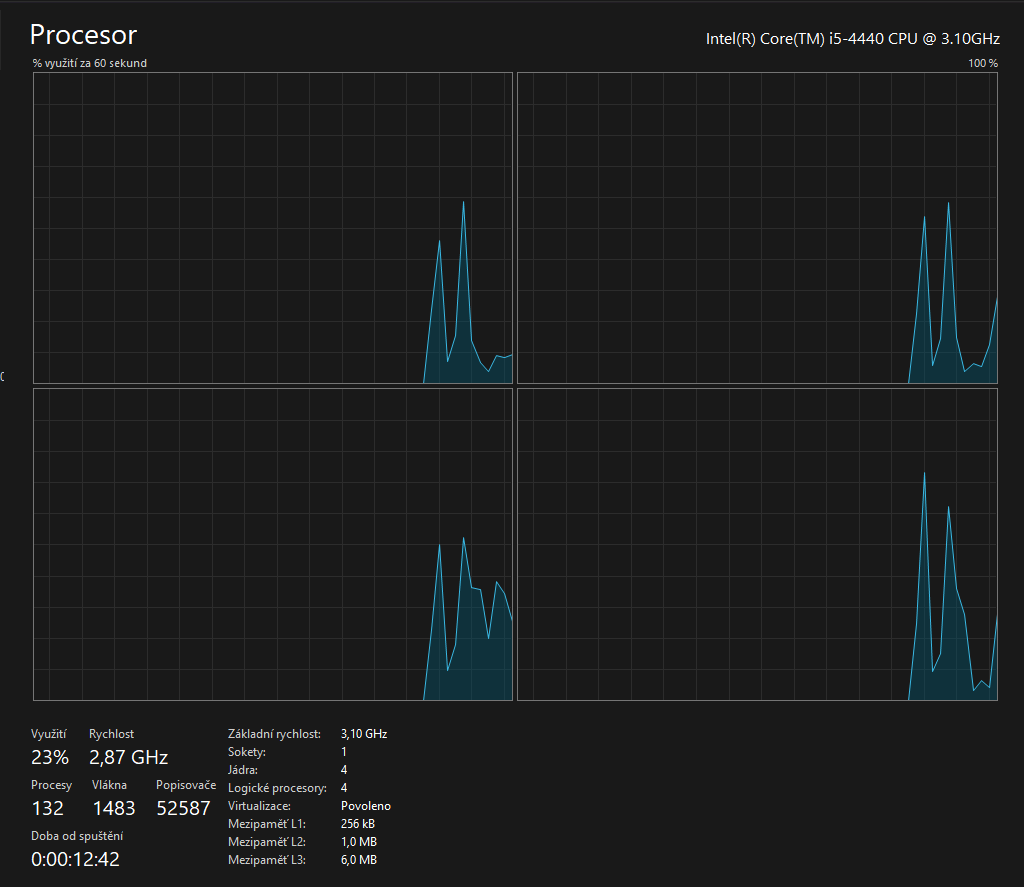Click the 100 % graph scale label

[x=982, y=63]
